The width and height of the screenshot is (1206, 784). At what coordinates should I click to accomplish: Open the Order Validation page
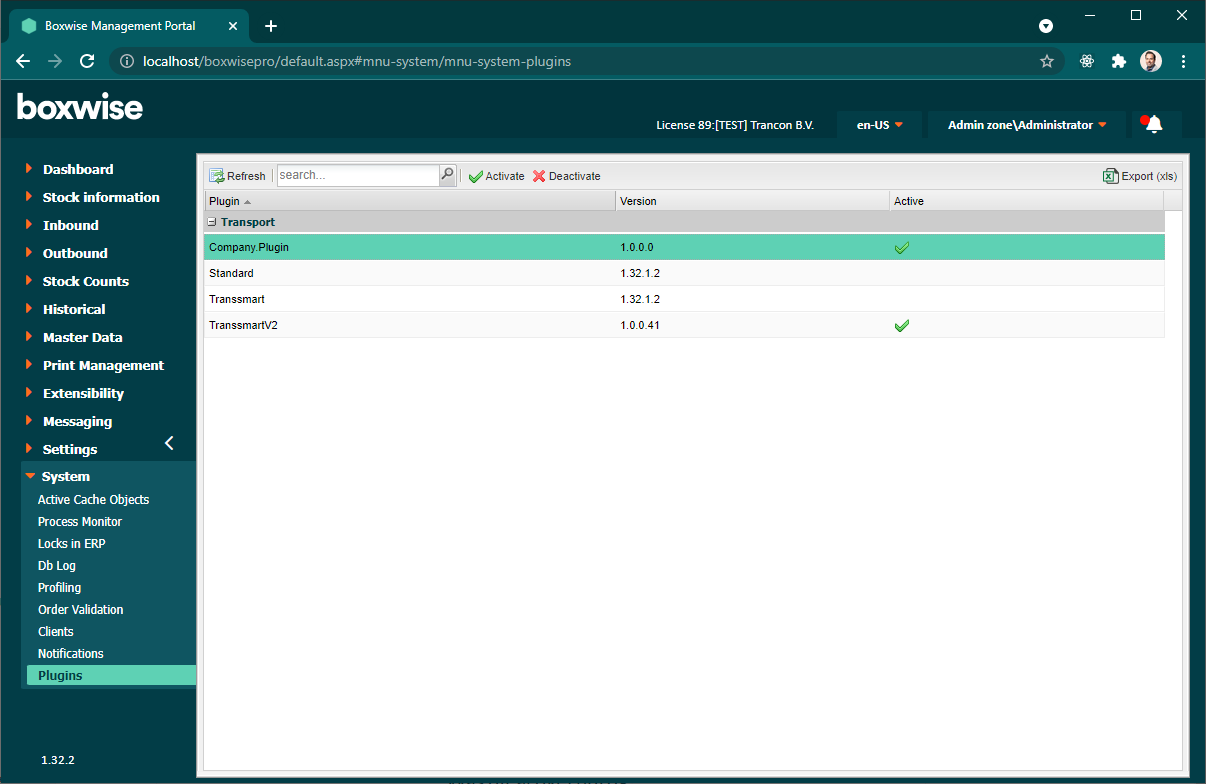pos(81,609)
